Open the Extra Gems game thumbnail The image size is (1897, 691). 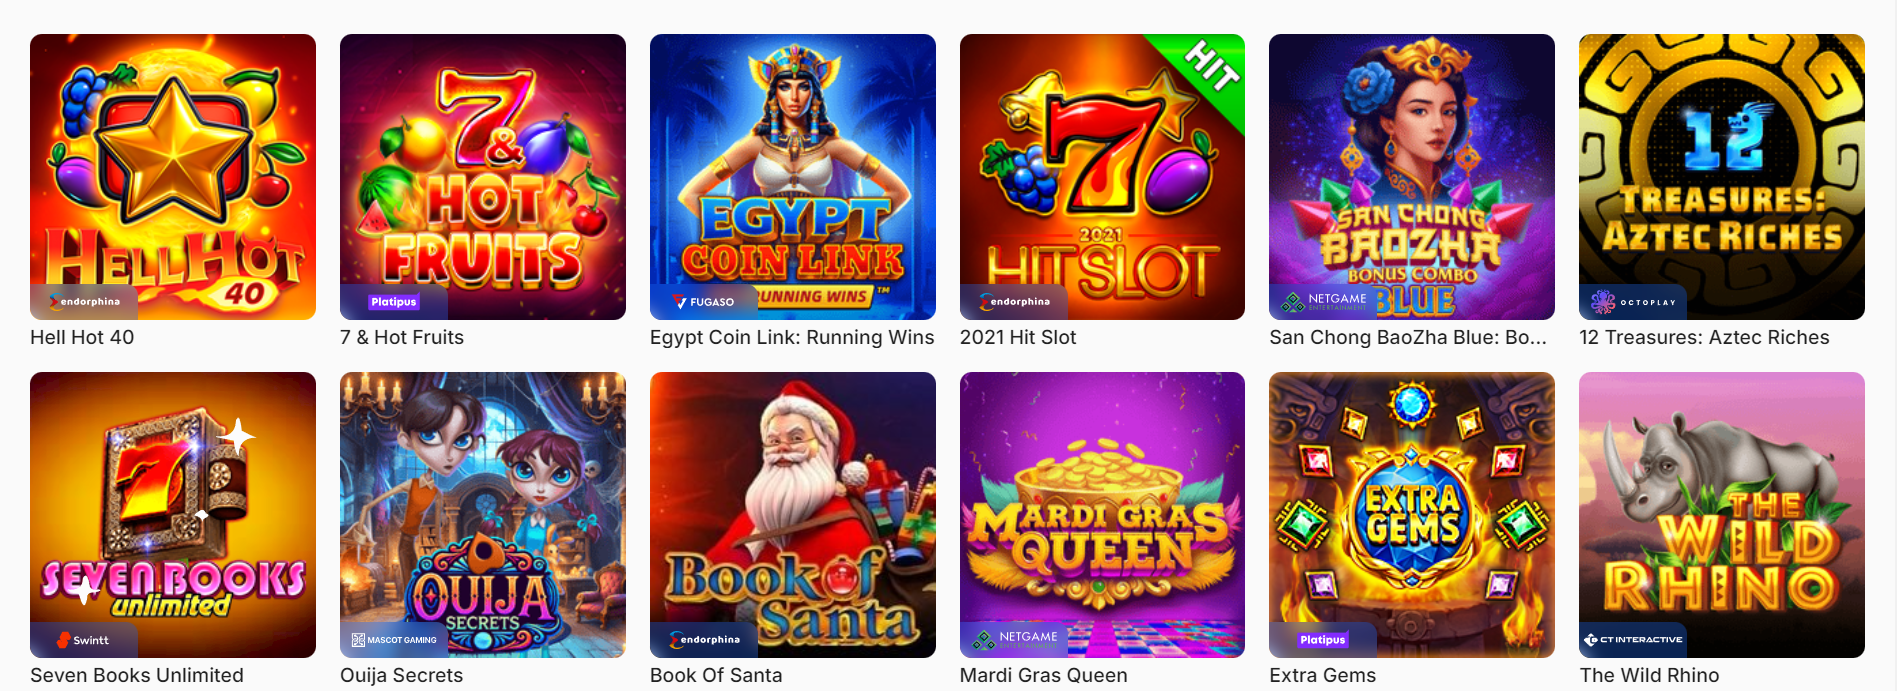click(x=1412, y=515)
